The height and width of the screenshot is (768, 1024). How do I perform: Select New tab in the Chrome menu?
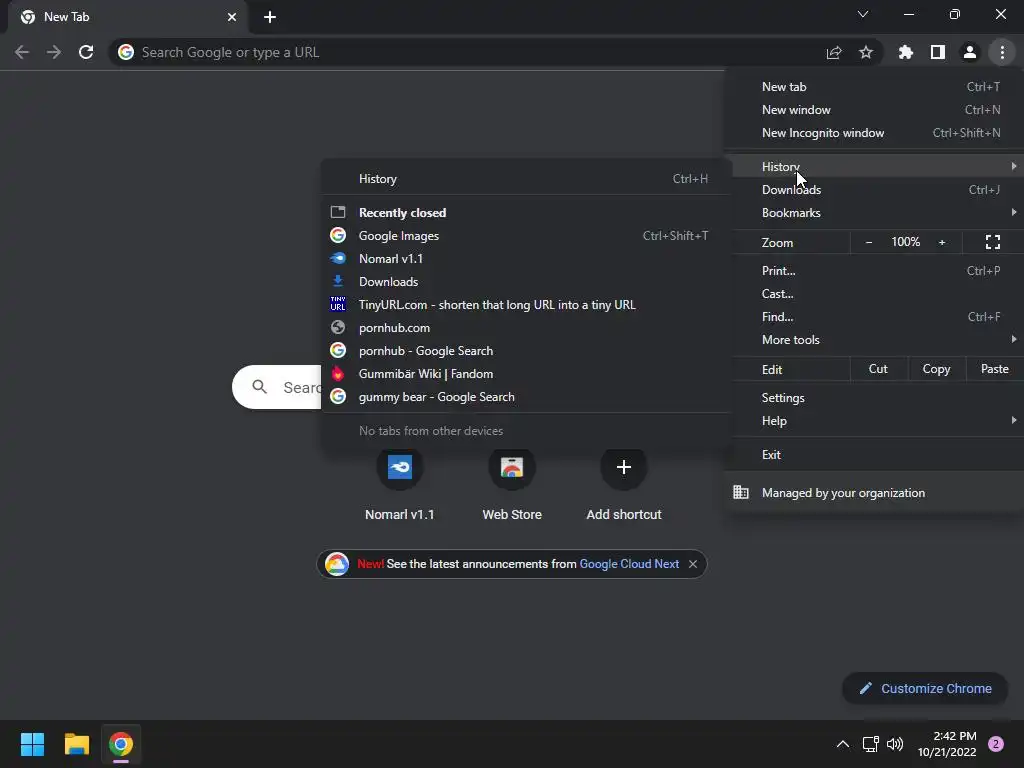[x=874, y=87]
